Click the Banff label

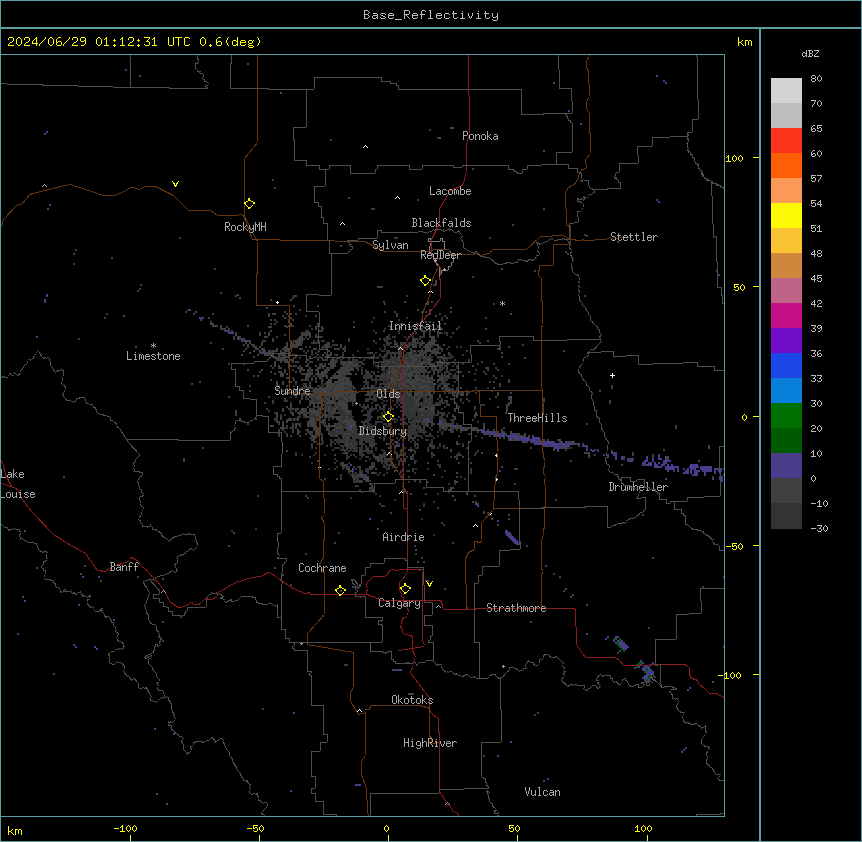click(x=124, y=567)
